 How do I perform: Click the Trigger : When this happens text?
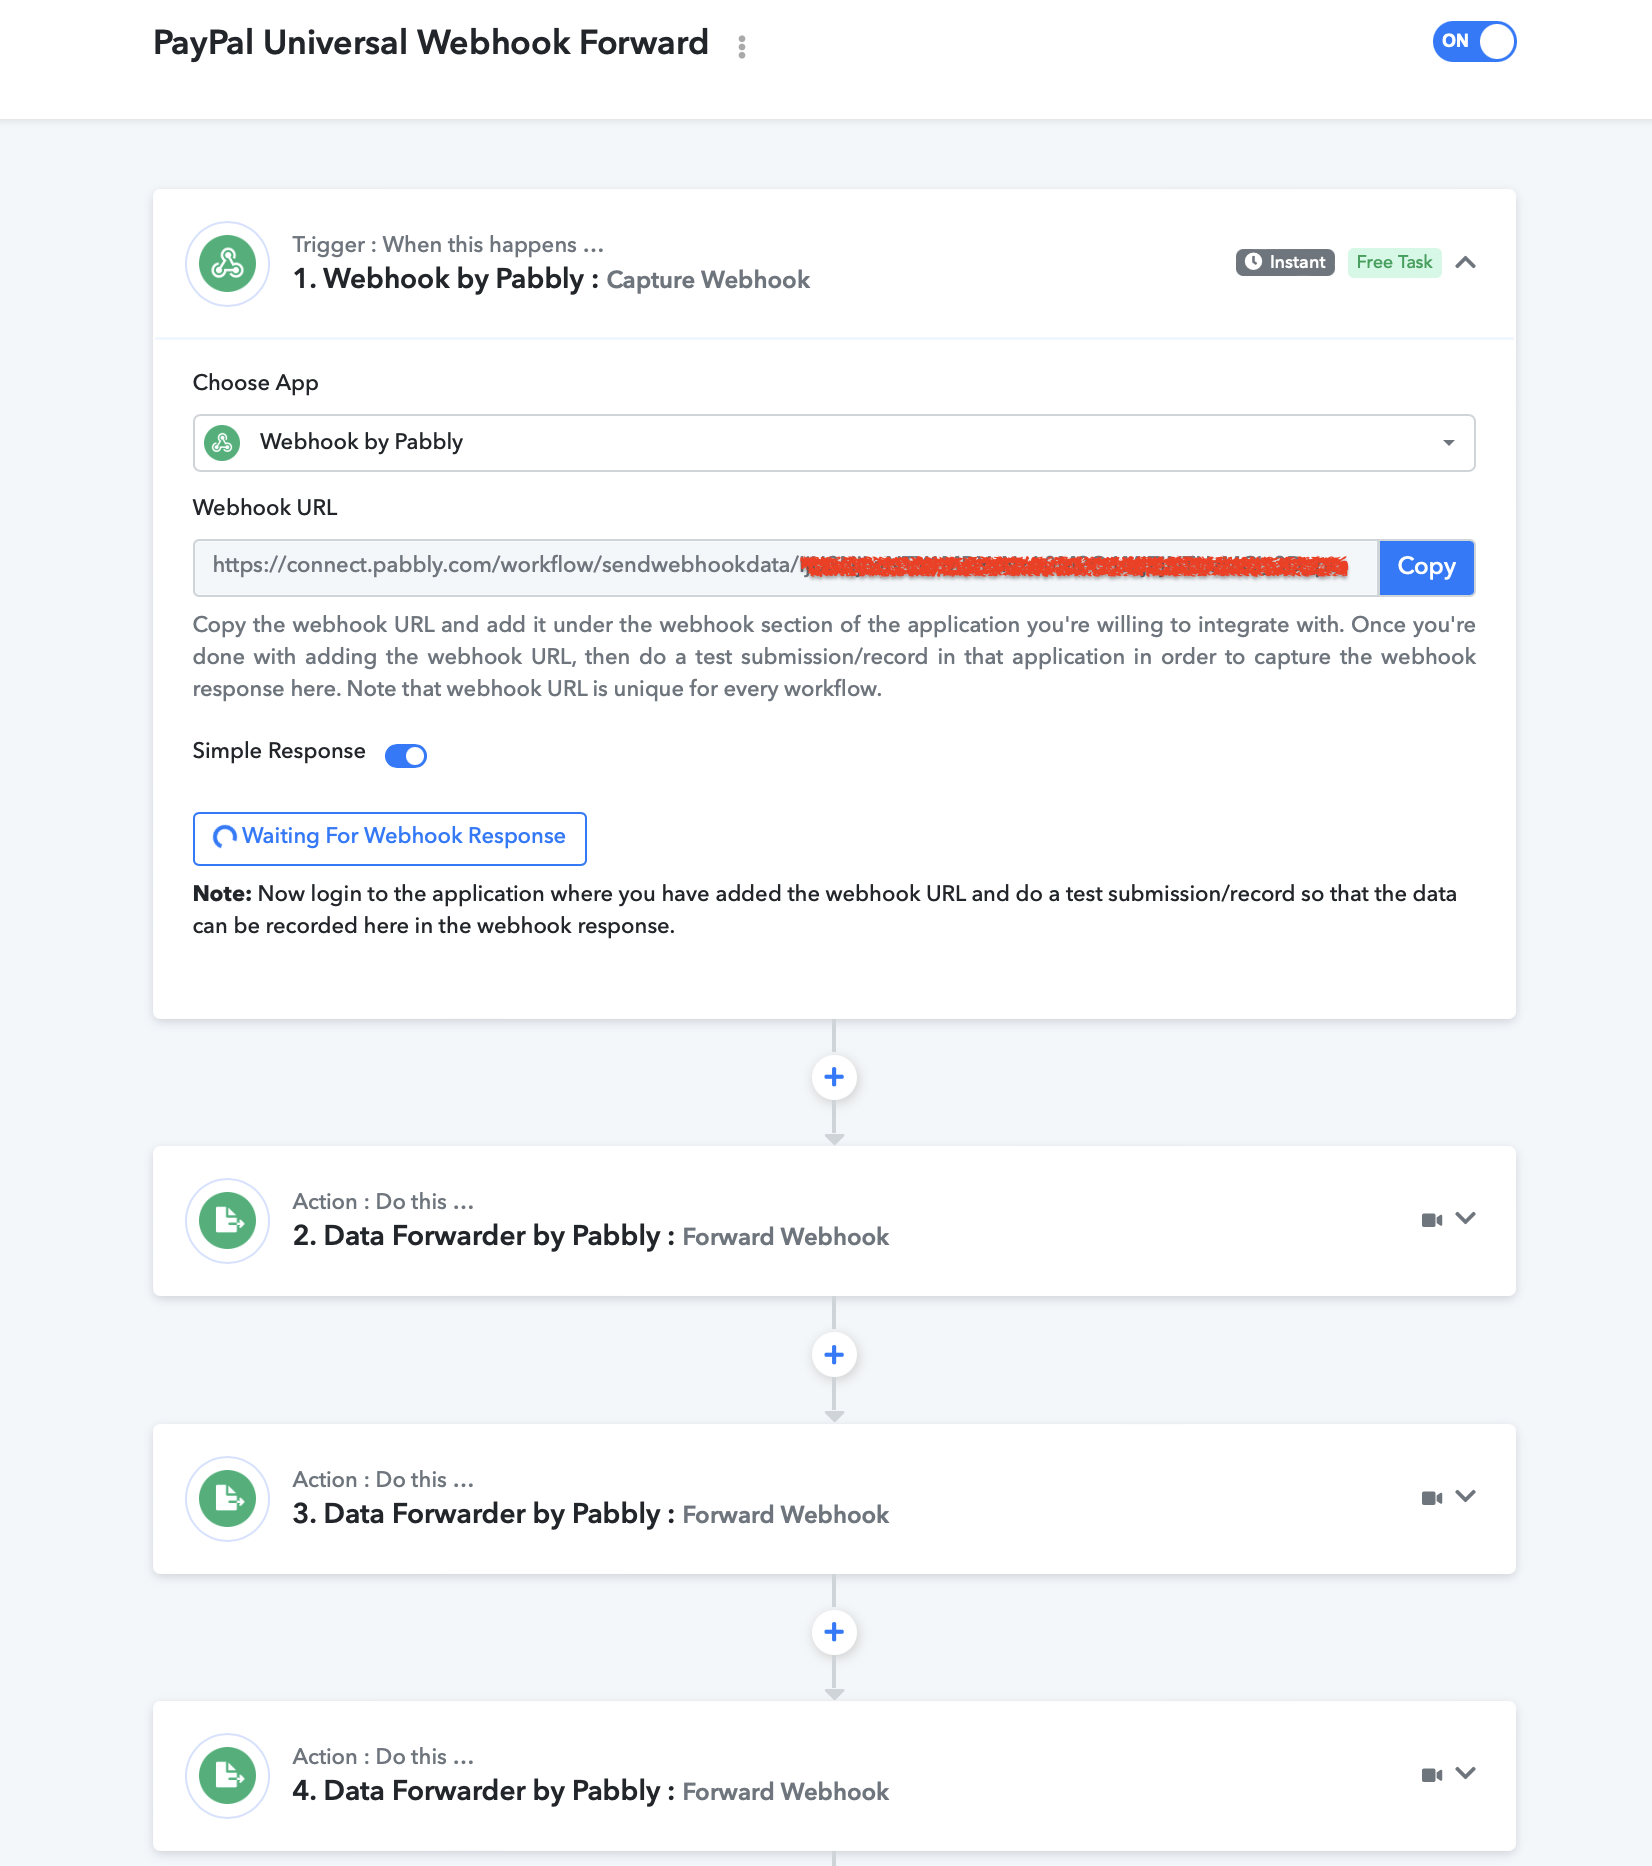448,245
